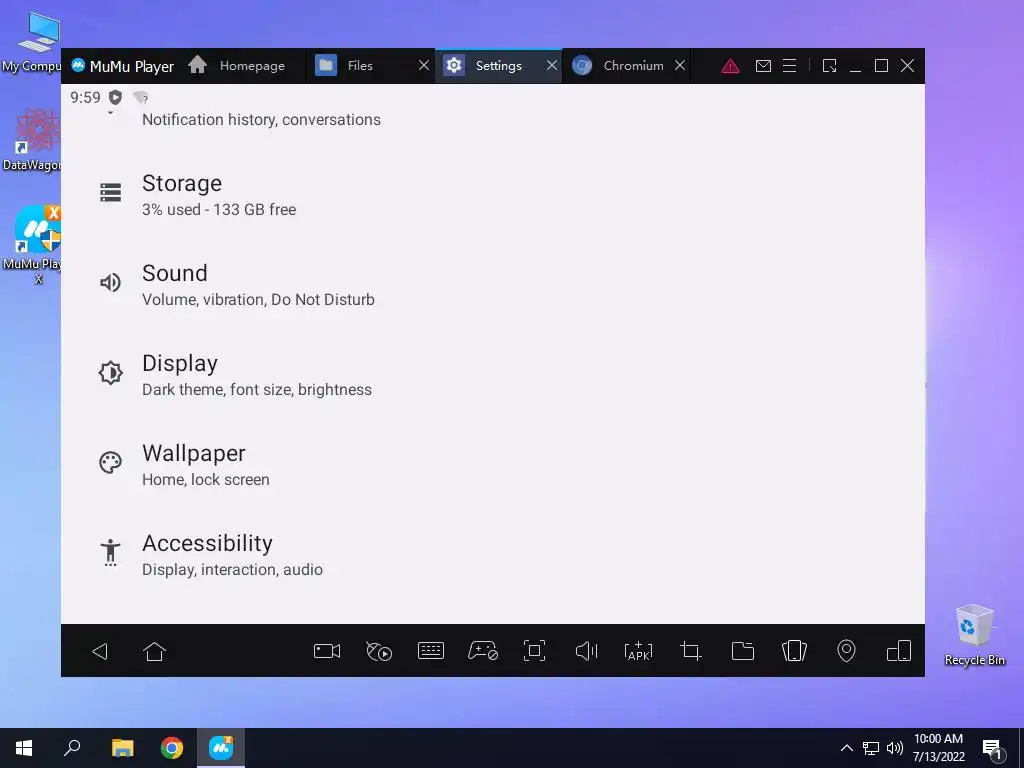
Task: Open Accessibility settings
Action: [x=493, y=555]
